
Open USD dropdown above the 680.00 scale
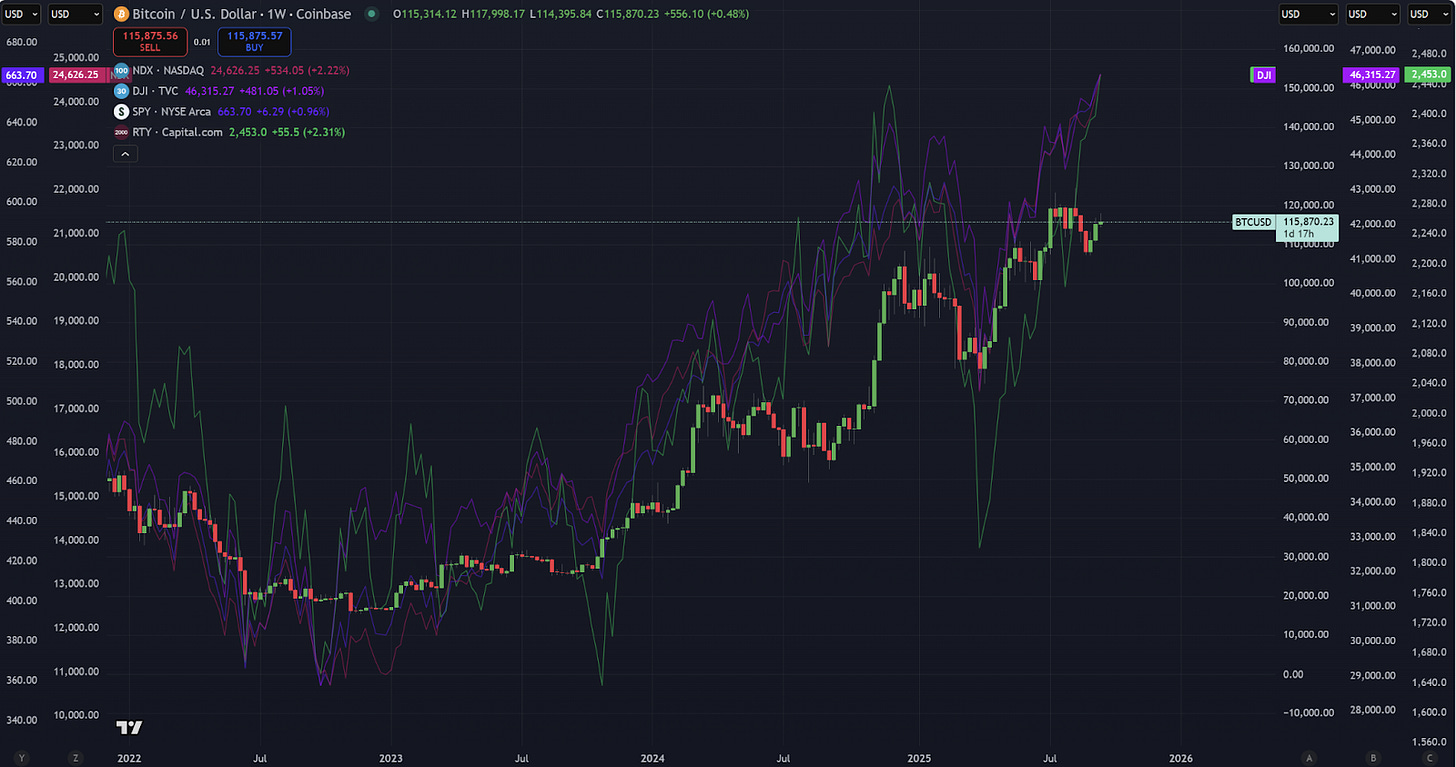[x=22, y=14]
